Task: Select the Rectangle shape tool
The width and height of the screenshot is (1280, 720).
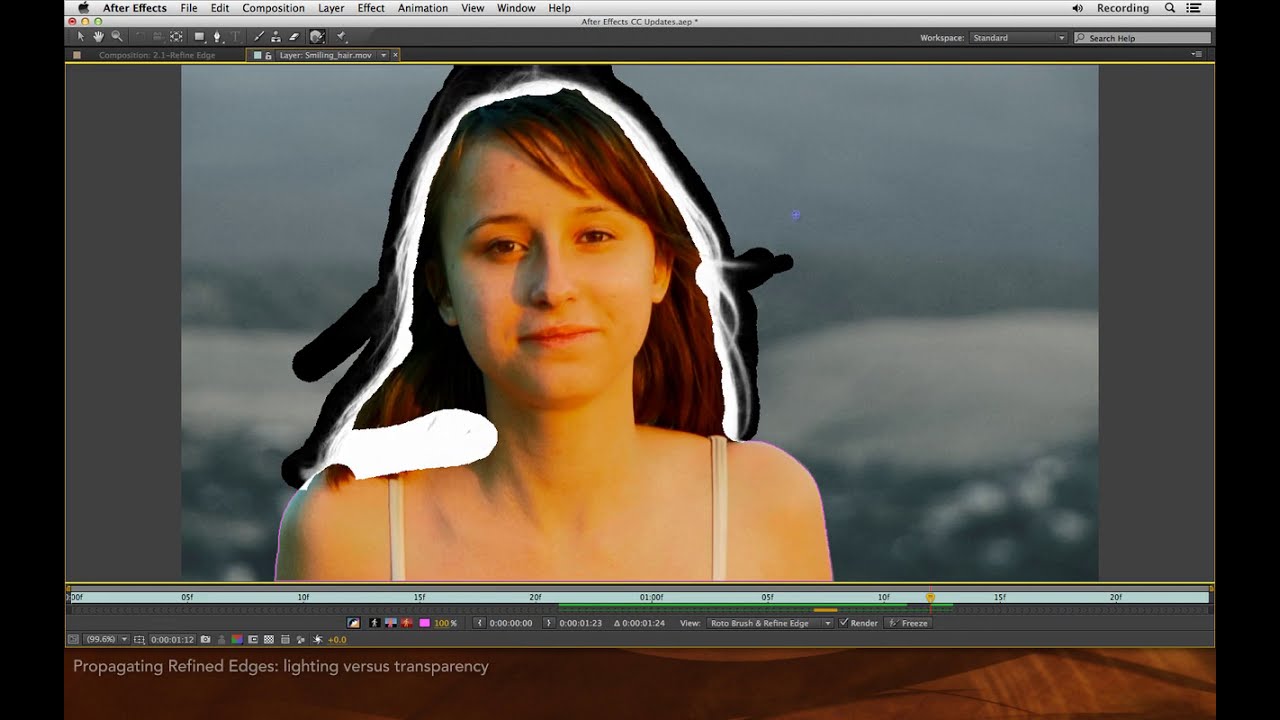Action: click(200, 36)
